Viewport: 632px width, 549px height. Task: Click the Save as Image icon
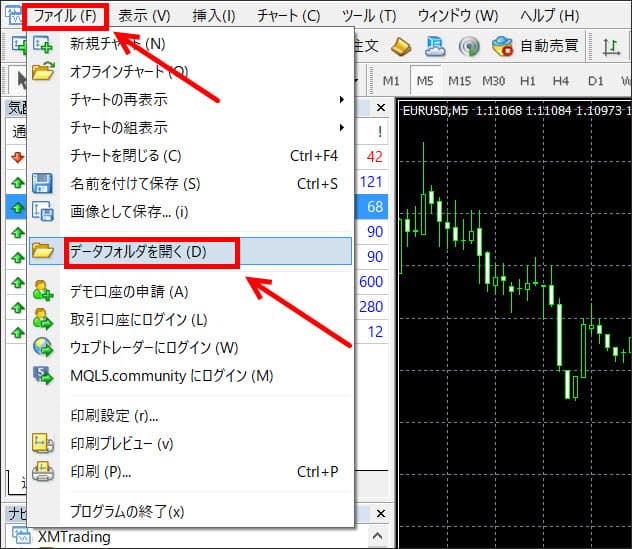(x=43, y=211)
